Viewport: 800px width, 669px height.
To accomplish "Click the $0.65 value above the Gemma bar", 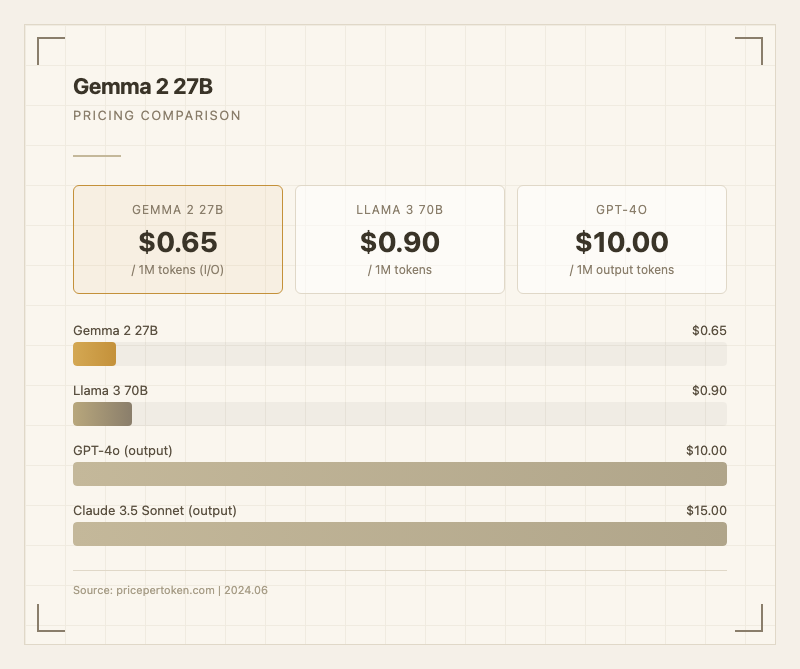I will click(709, 331).
